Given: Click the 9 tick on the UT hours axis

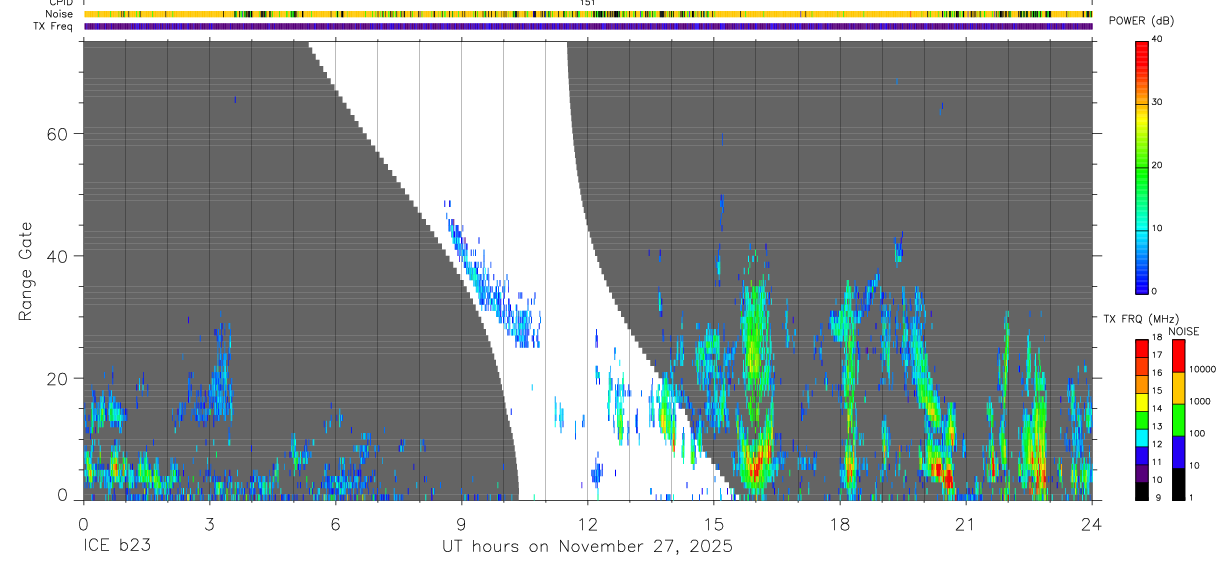Looking at the screenshot, I should pos(461,523).
